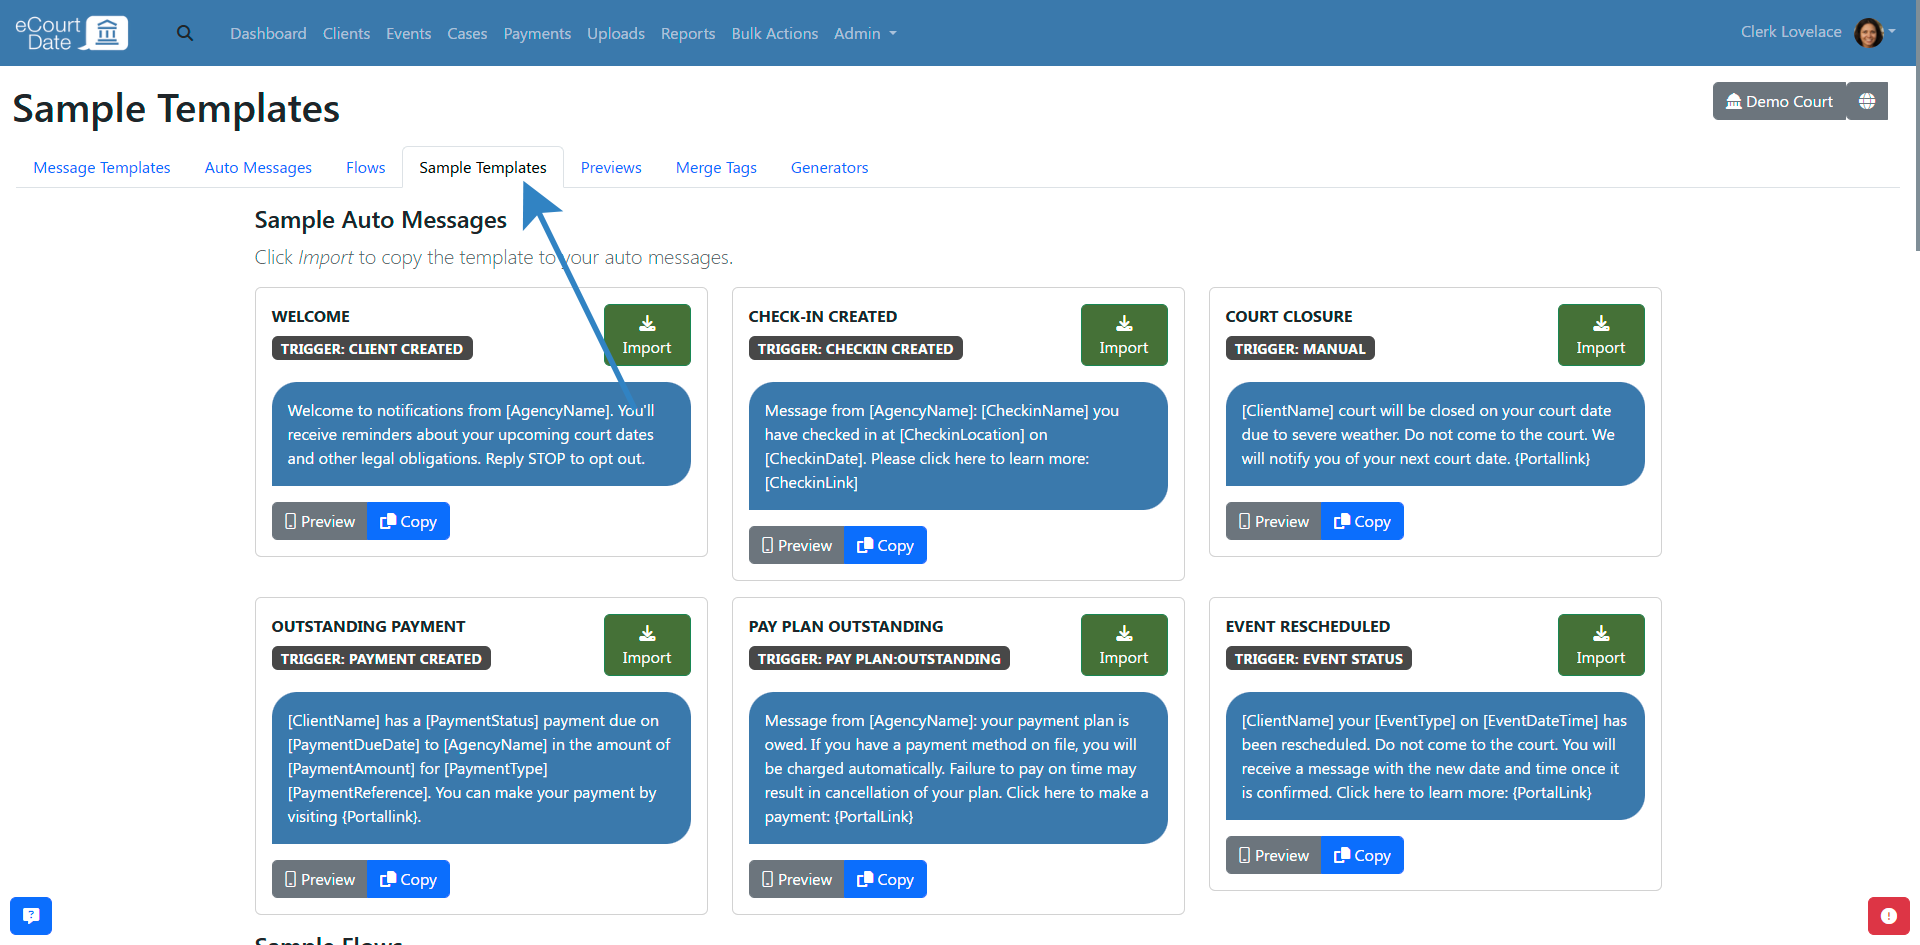Click the Trigger: Client Created badge

(372, 349)
